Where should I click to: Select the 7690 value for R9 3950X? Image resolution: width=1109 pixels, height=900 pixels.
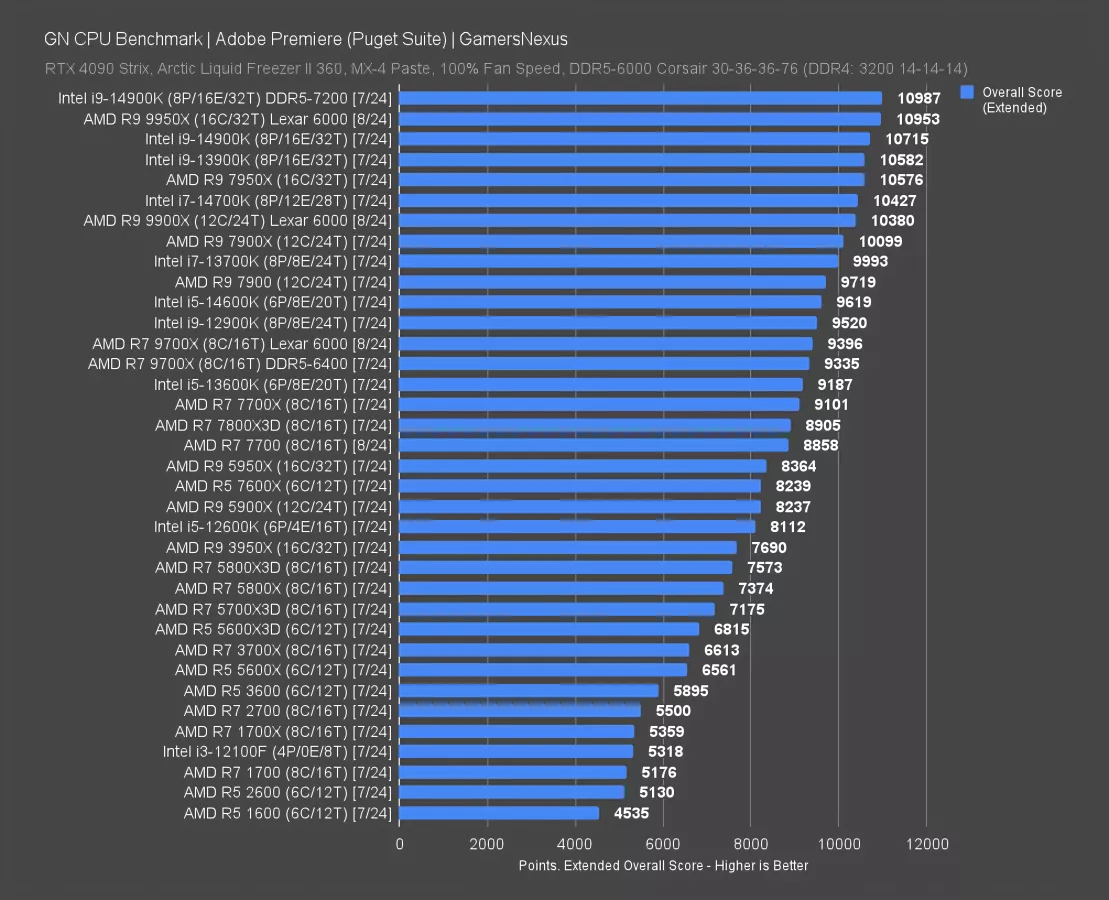pos(768,547)
